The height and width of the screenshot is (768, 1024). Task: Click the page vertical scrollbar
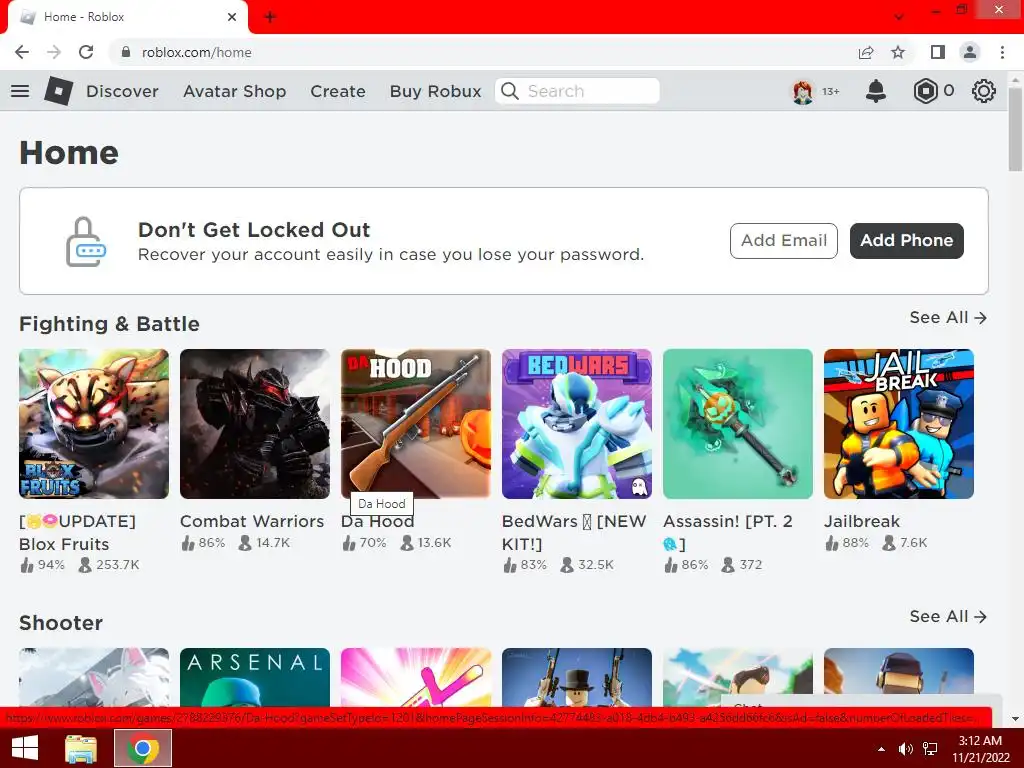click(1016, 128)
